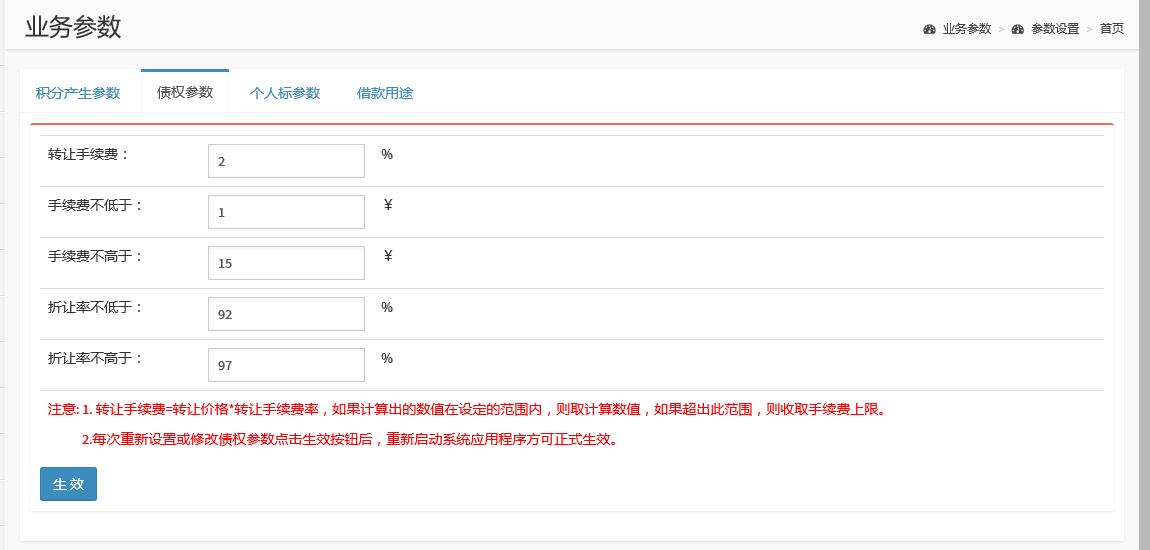Click the 折让率不低于 field label

pyautogui.click(x=96, y=307)
